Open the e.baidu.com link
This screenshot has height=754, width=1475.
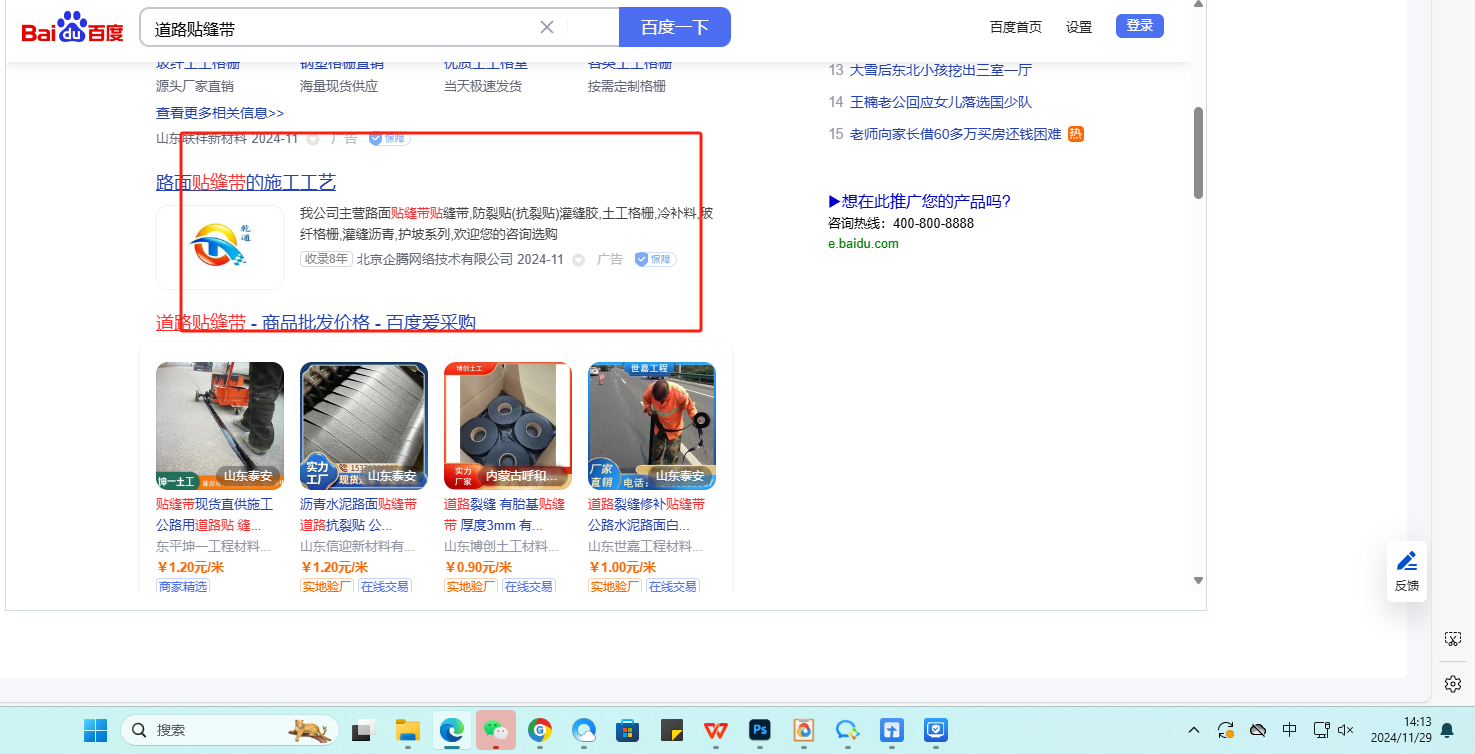coord(863,243)
